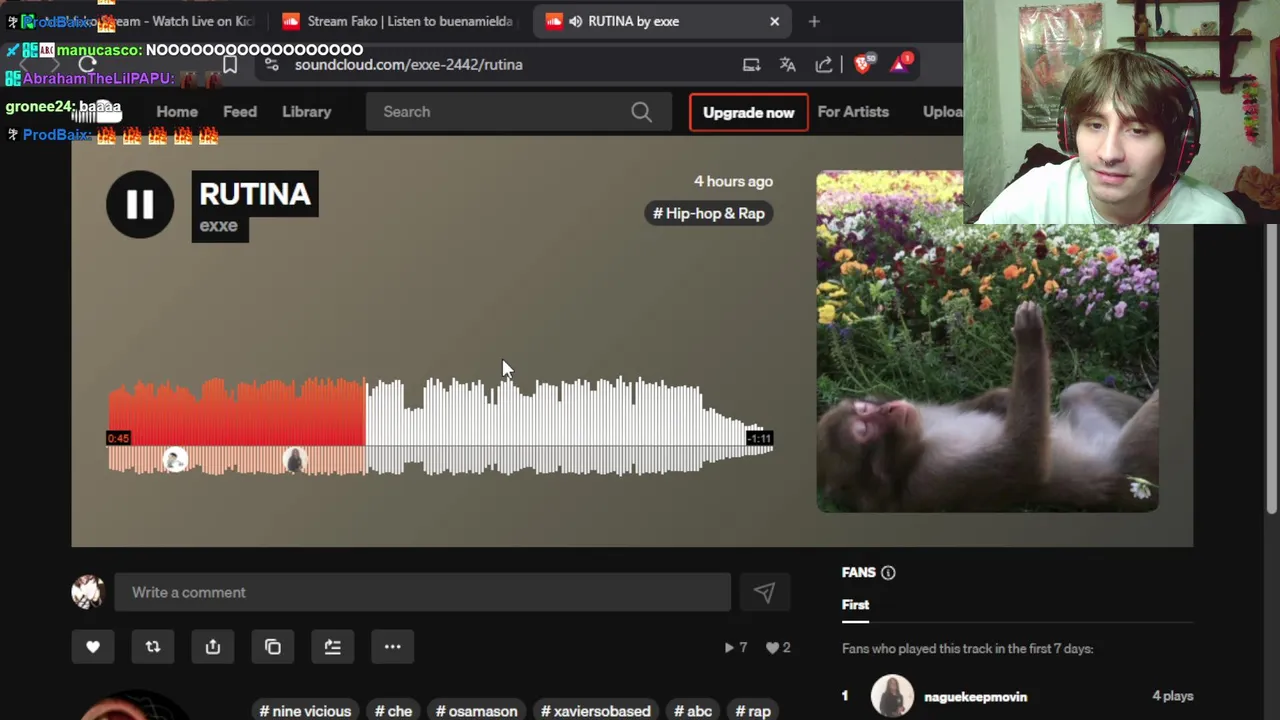Pause the RUTINA track
This screenshot has width=1280, height=720.
click(x=140, y=204)
